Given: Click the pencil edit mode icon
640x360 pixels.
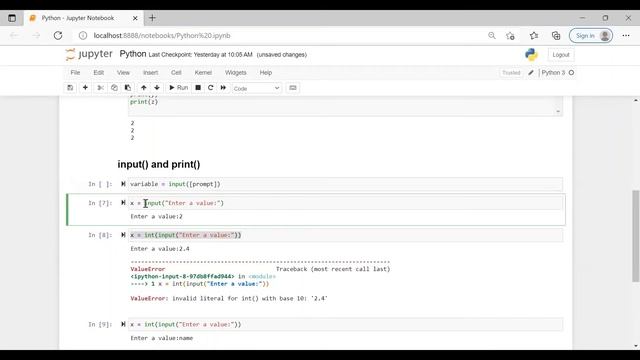Looking at the screenshot, I should [x=531, y=73].
